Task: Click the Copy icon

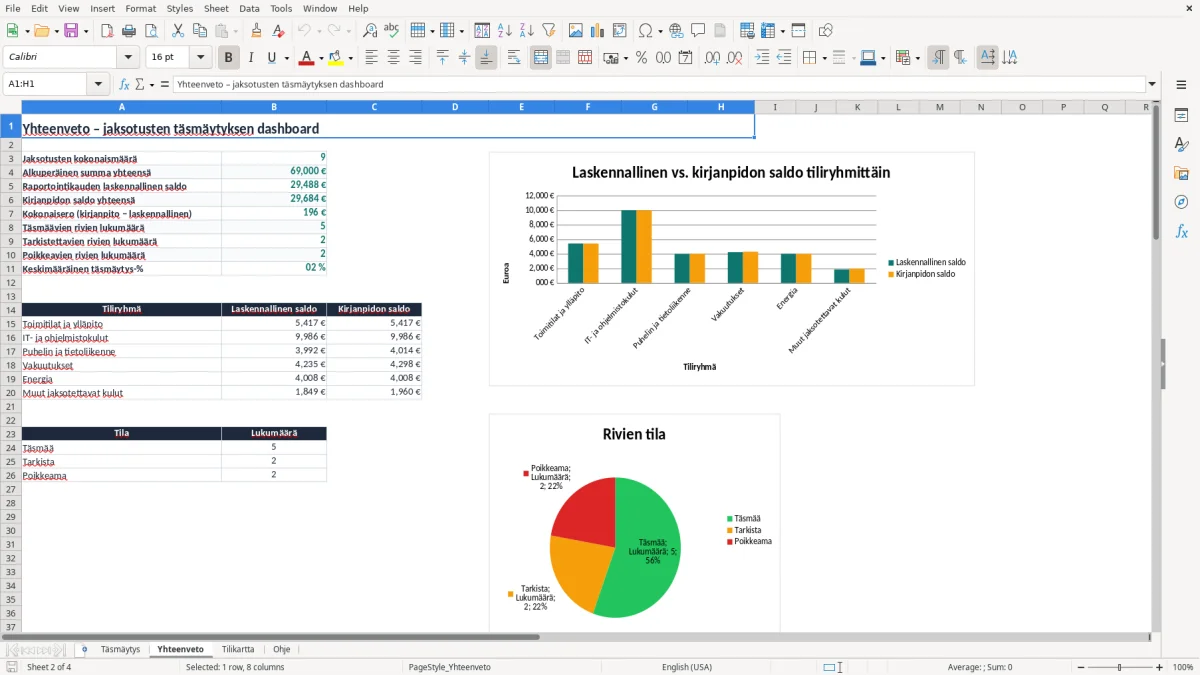Action: pyautogui.click(x=199, y=31)
